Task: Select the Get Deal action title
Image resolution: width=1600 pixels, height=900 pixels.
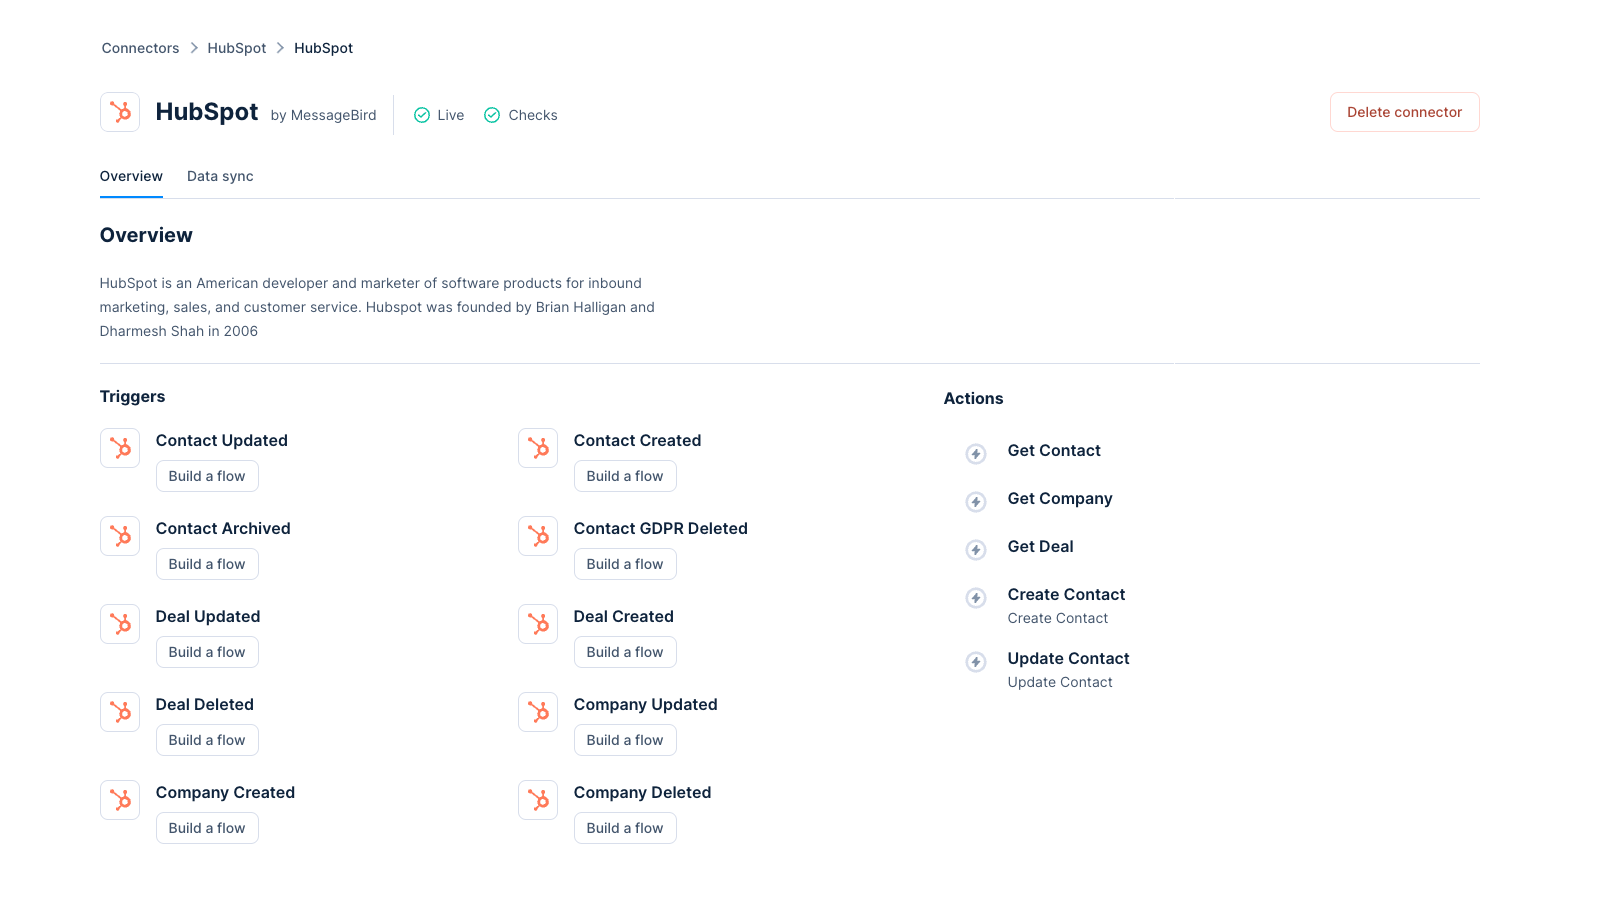Action: [1040, 547]
